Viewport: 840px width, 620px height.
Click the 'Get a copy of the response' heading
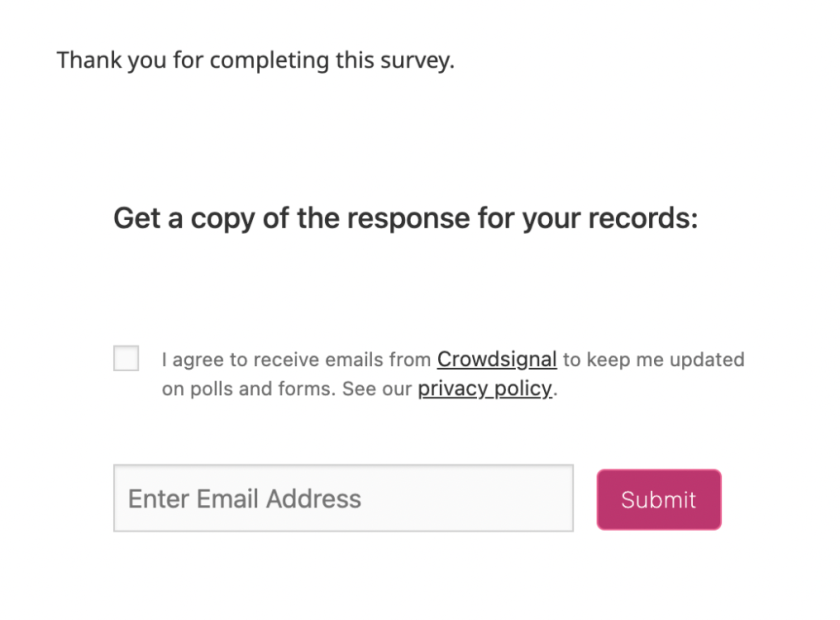pyautogui.click(x=405, y=218)
